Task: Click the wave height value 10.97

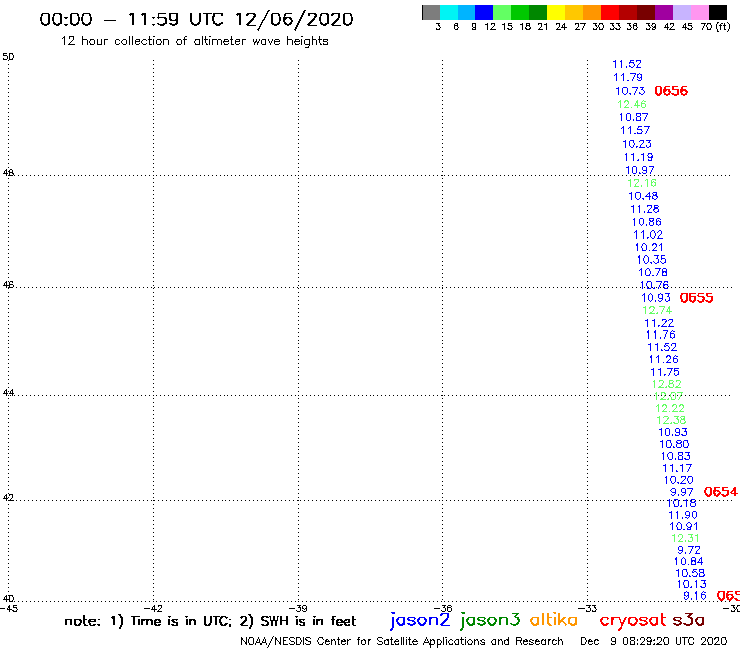Action: pos(639,170)
